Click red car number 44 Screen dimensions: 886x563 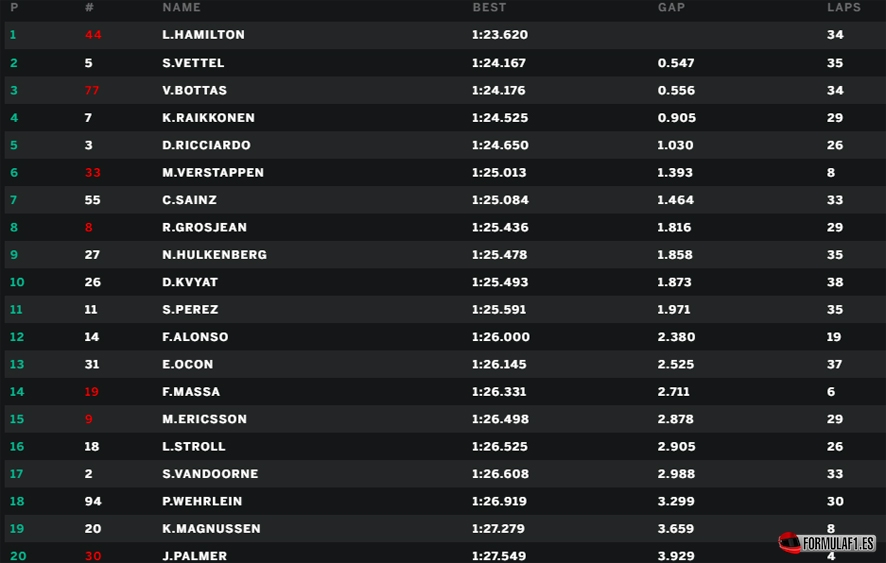[93, 34]
